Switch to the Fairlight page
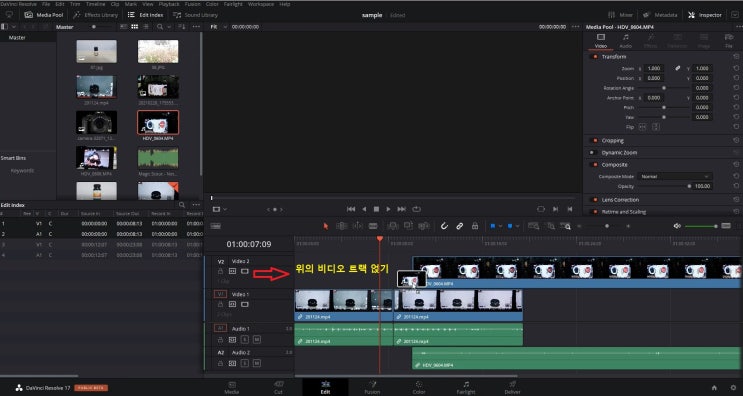This screenshot has height=396, width=743. pos(466,387)
